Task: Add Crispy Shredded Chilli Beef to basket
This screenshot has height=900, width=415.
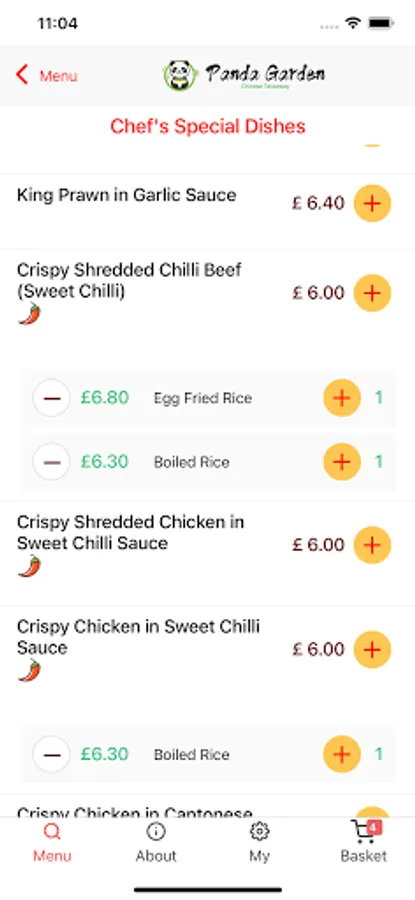Action: point(372,293)
